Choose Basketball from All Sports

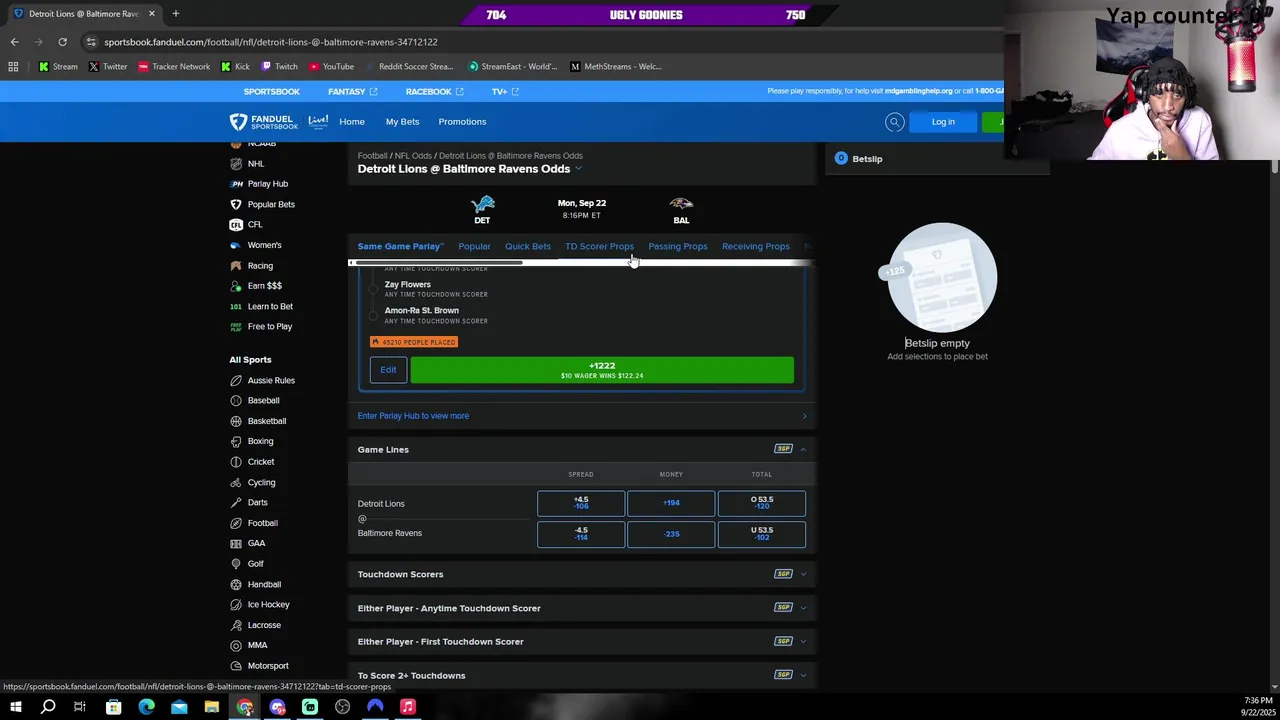tap(266, 421)
